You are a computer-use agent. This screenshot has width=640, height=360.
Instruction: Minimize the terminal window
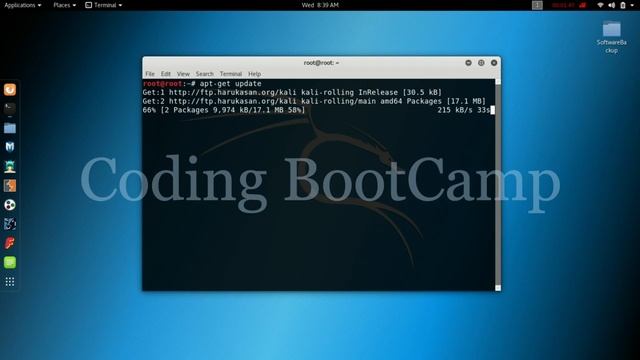[x=469, y=63]
